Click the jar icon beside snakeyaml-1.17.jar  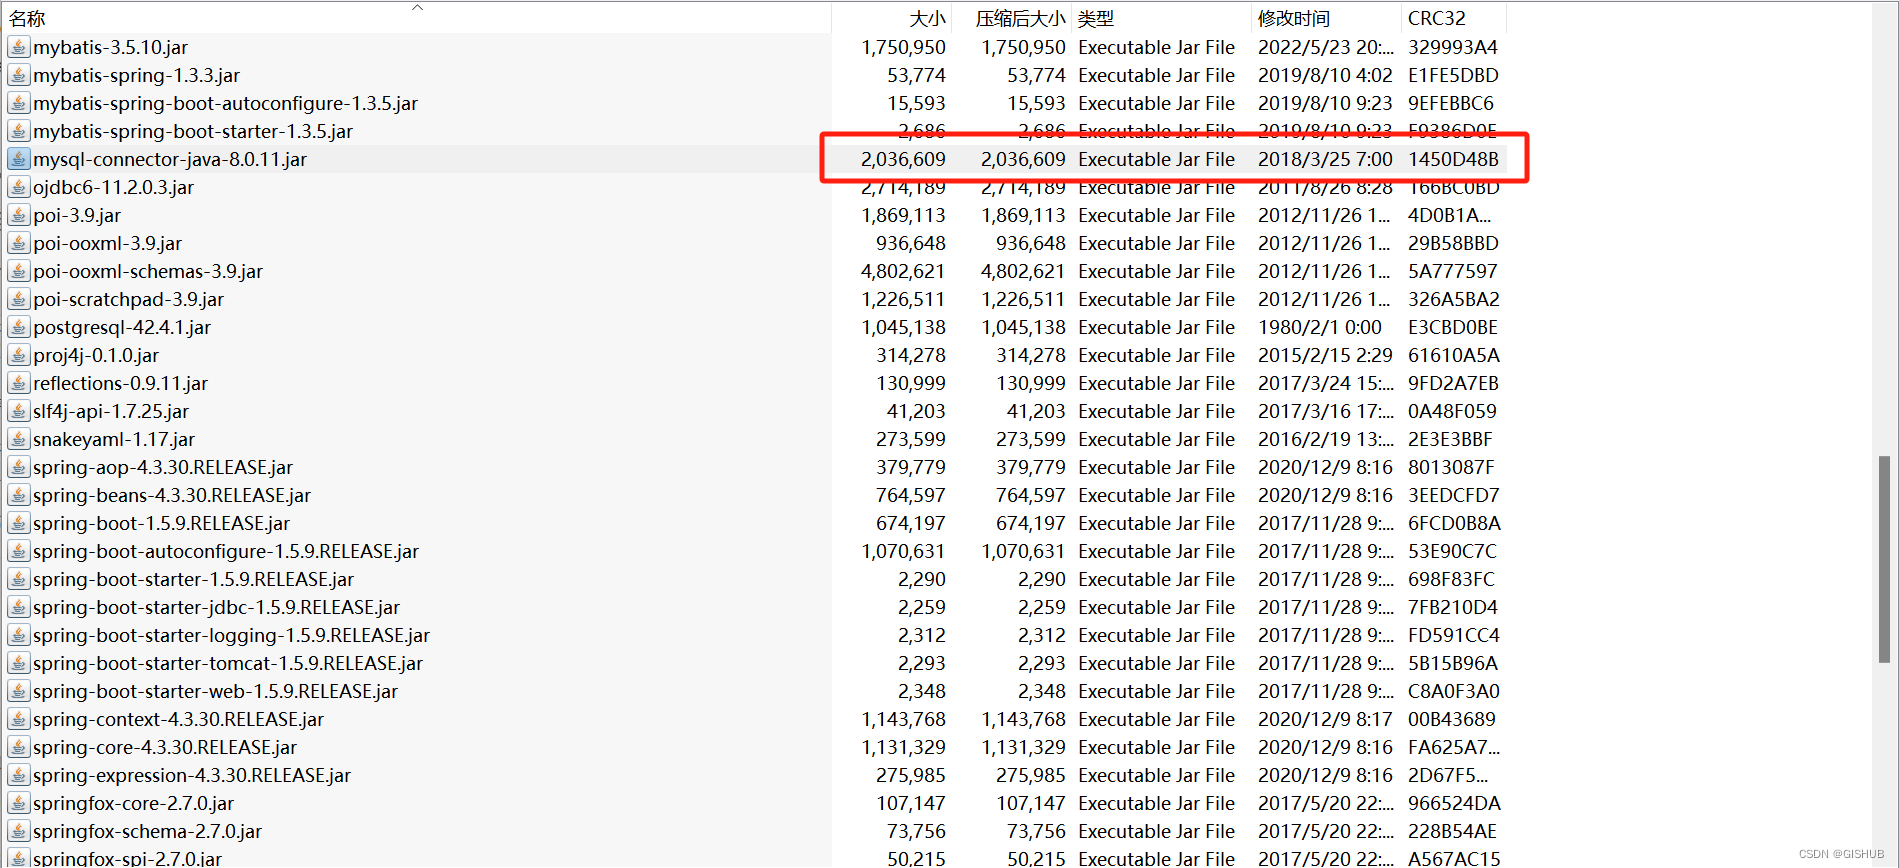tap(18, 439)
